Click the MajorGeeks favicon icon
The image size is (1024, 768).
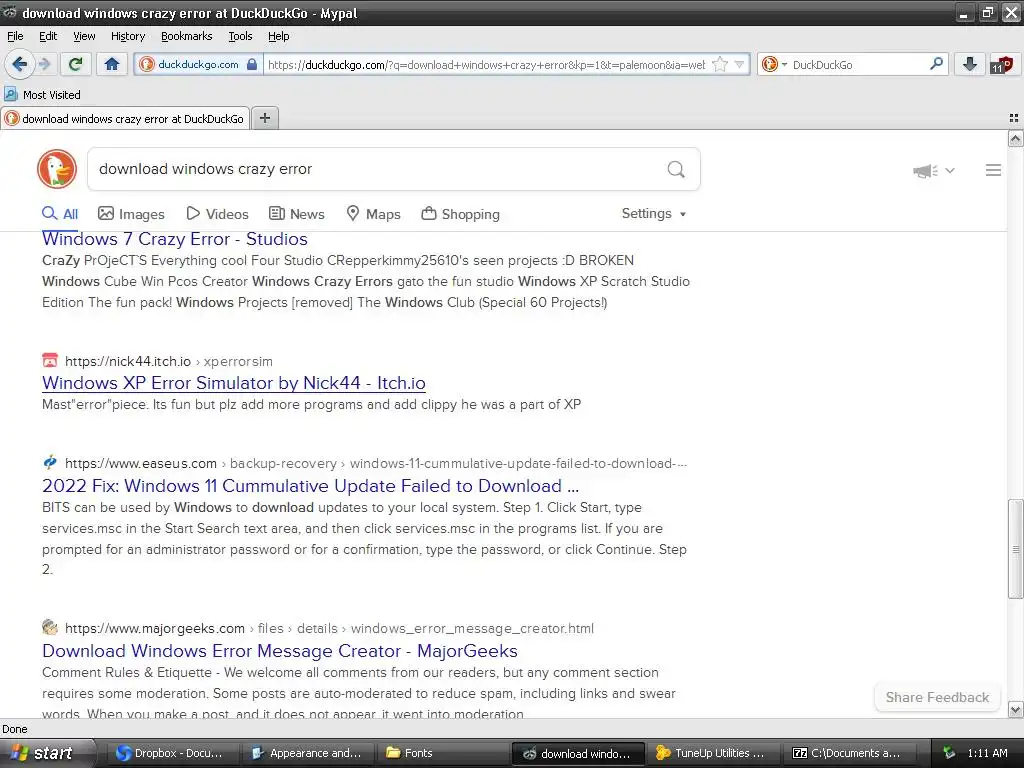click(x=50, y=627)
